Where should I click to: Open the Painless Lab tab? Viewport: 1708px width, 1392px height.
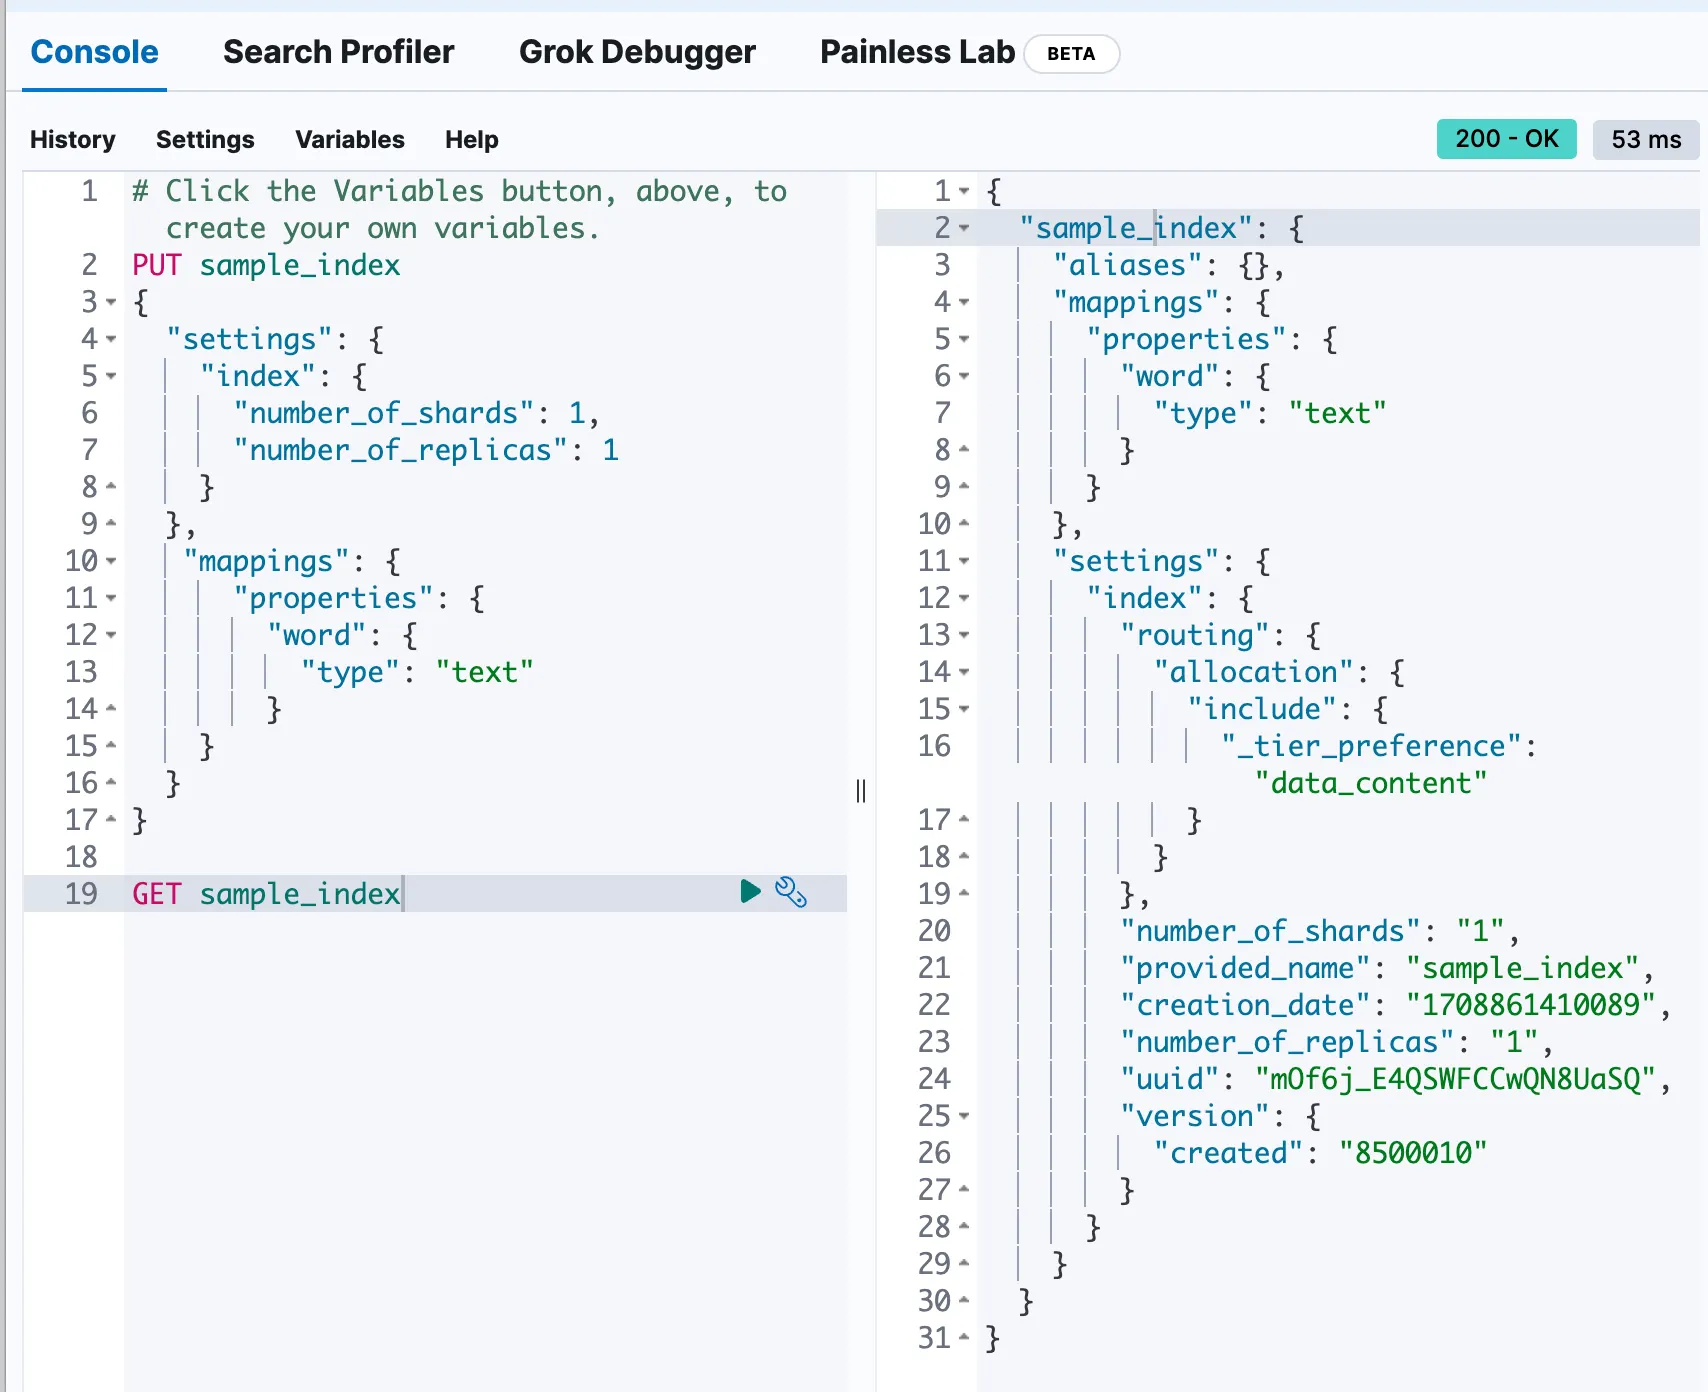pos(917,52)
